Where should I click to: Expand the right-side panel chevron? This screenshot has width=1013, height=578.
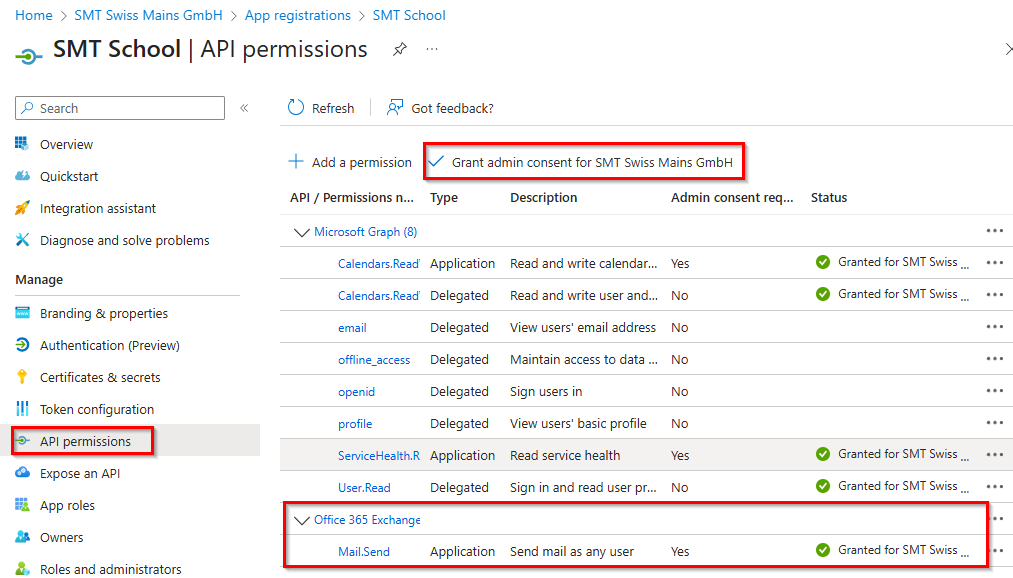(1007, 49)
